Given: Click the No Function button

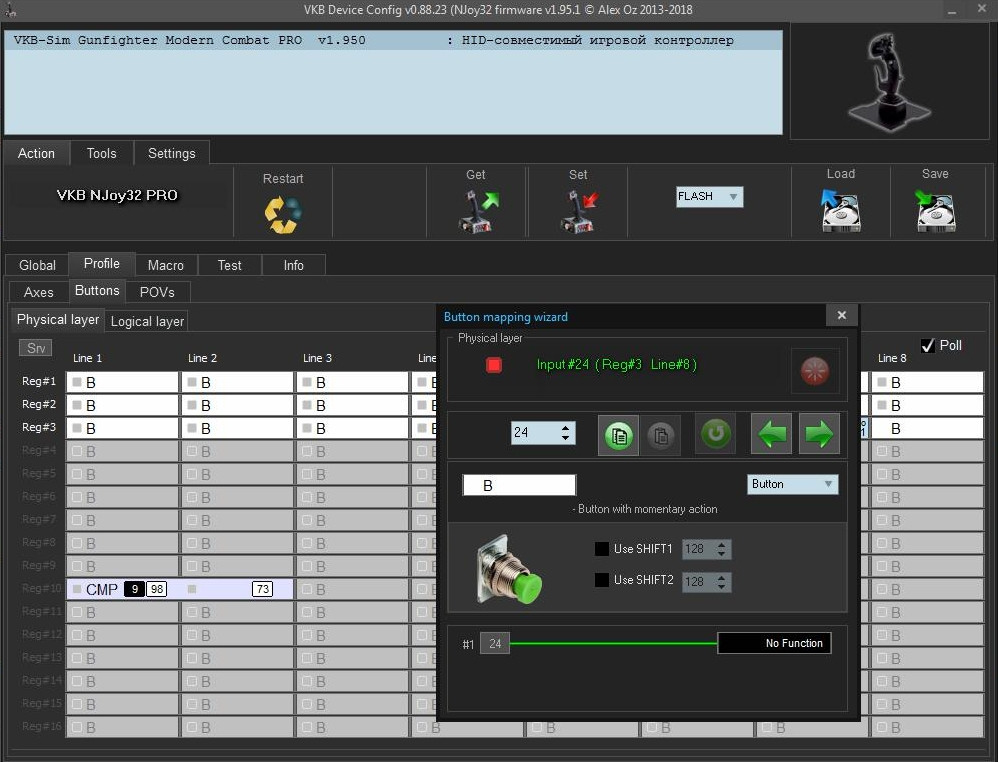Looking at the screenshot, I should (774, 643).
